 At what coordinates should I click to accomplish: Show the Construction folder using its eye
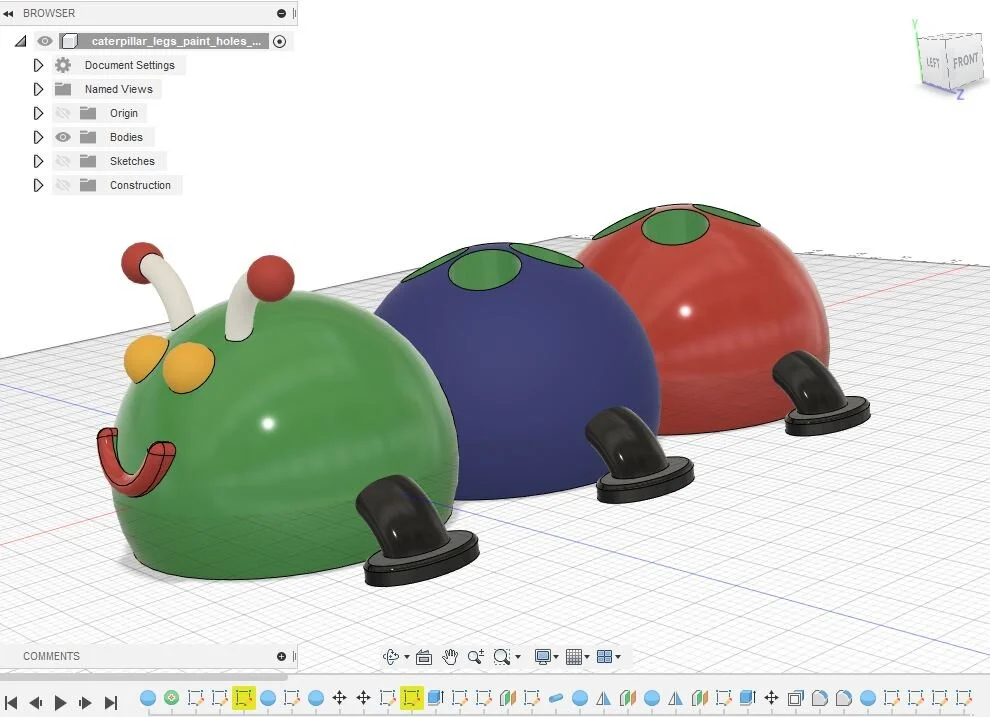[63, 185]
